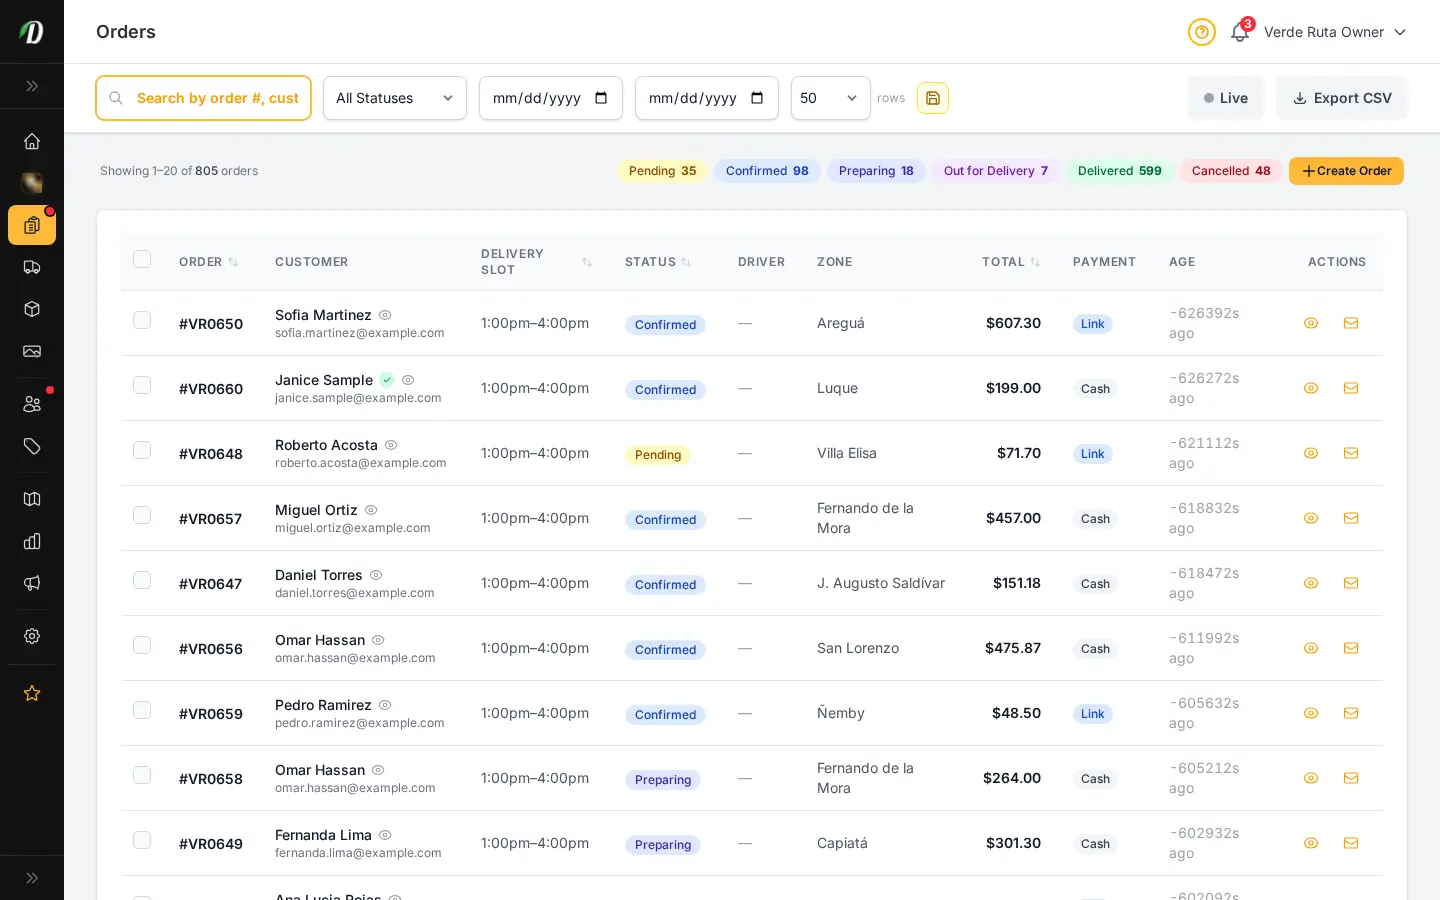The width and height of the screenshot is (1440, 900).
Task: Open order link #VR0658
Action: tap(211, 779)
